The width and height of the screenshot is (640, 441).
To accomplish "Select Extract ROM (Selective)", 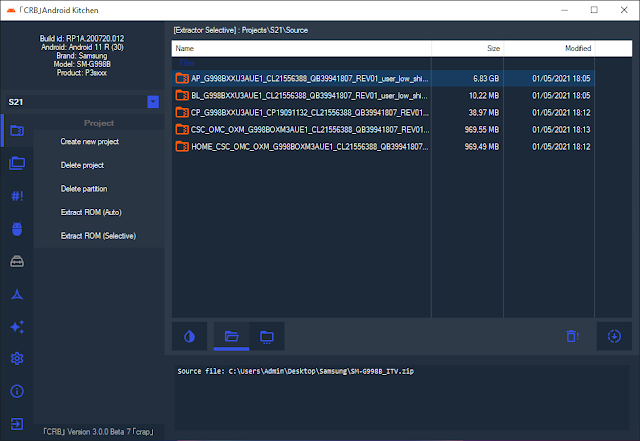I will pyautogui.click(x=98, y=236).
